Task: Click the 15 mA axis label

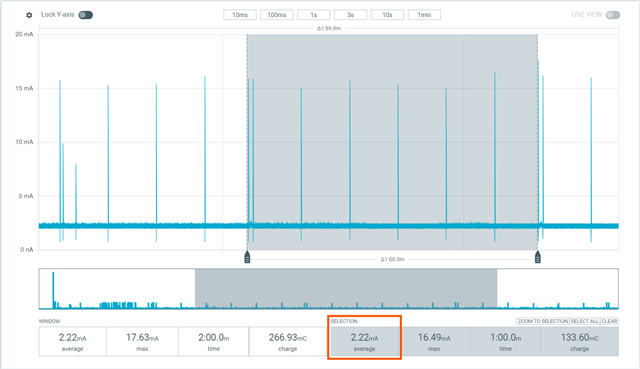Action: click(24, 88)
